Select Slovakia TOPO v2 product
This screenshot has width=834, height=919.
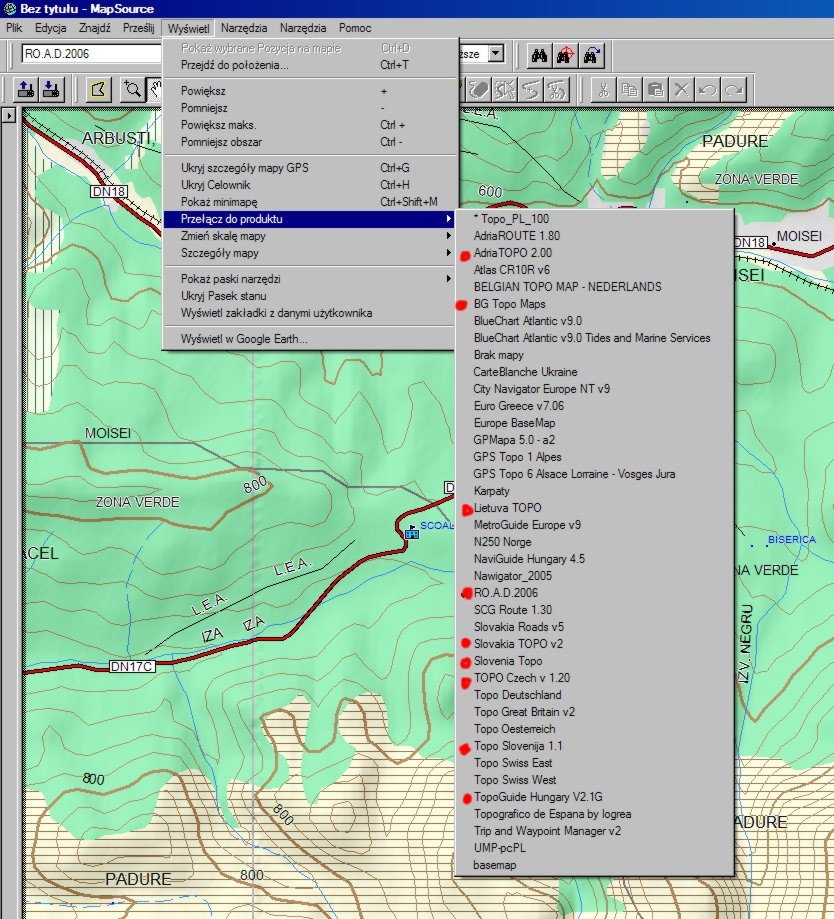point(594,644)
